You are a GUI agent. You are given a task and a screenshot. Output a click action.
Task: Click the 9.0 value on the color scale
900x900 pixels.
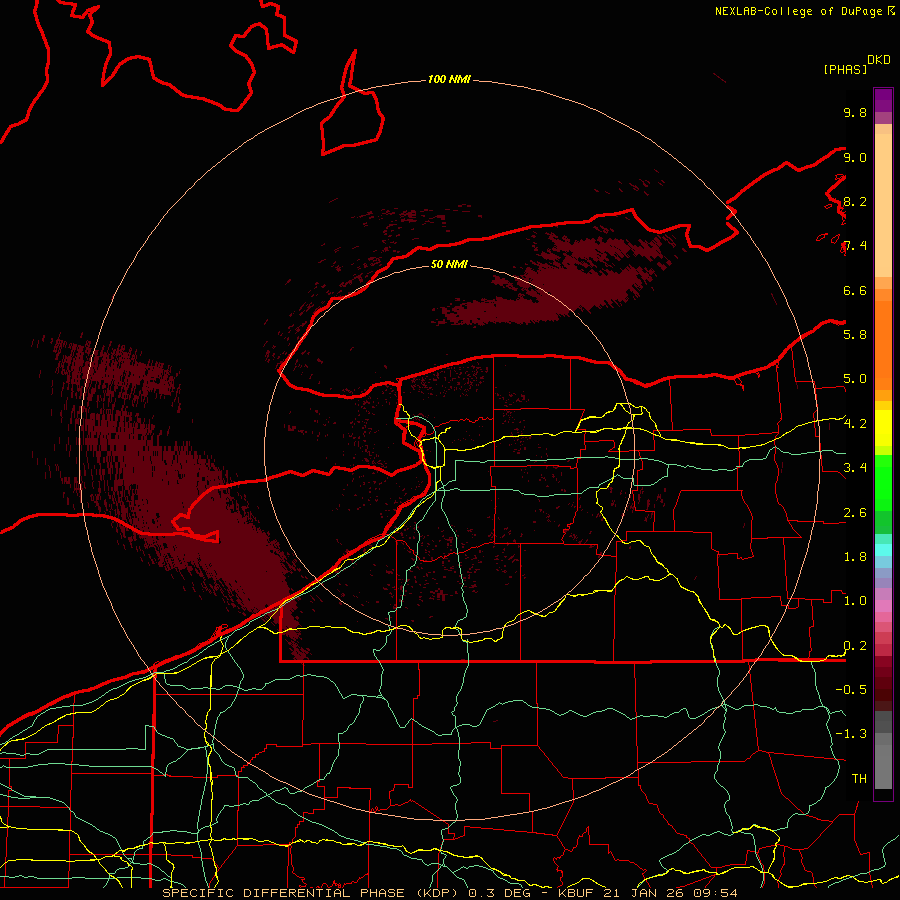tap(855, 157)
